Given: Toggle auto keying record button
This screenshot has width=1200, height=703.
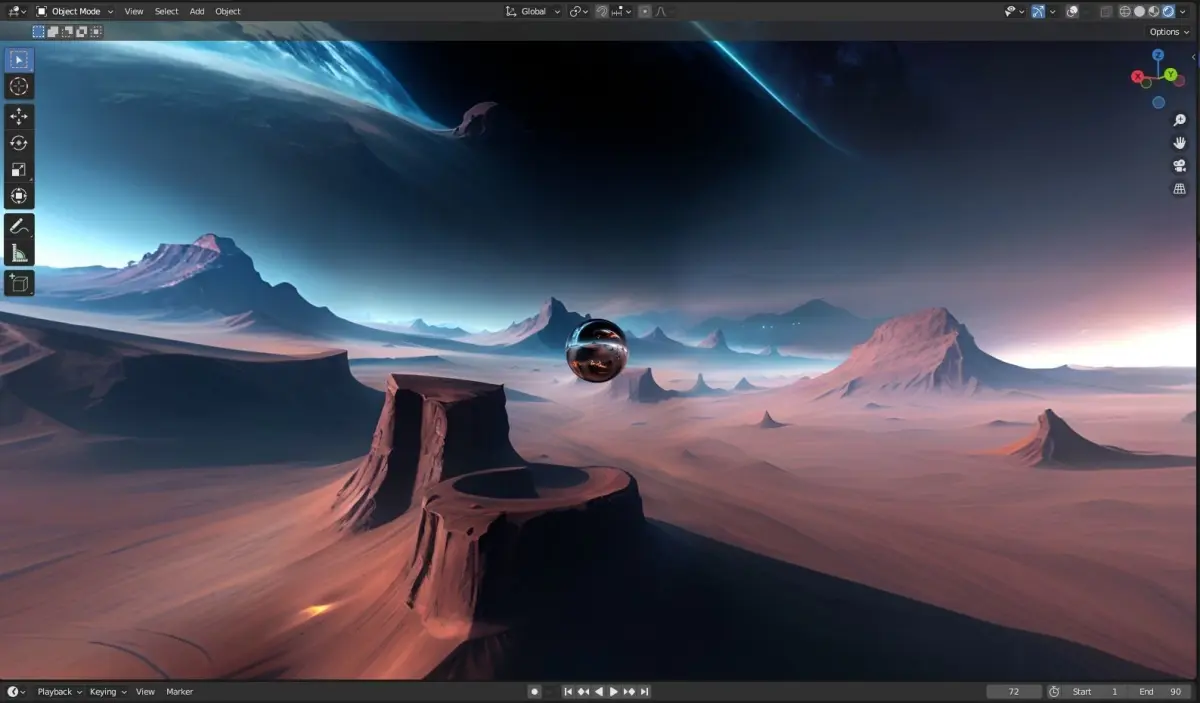Looking at the screenshot, I should click(x=535, y=691).
